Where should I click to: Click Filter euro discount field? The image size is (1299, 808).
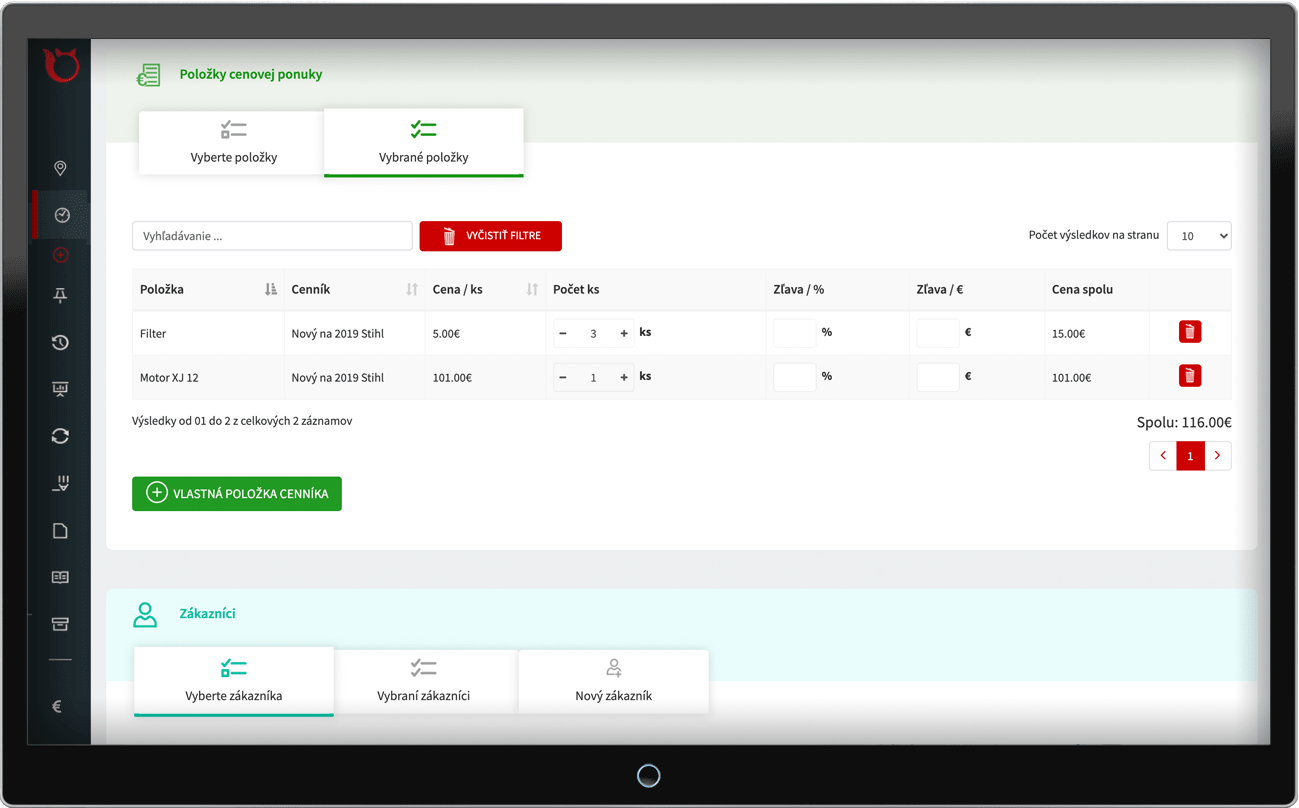tap(938, 332)
